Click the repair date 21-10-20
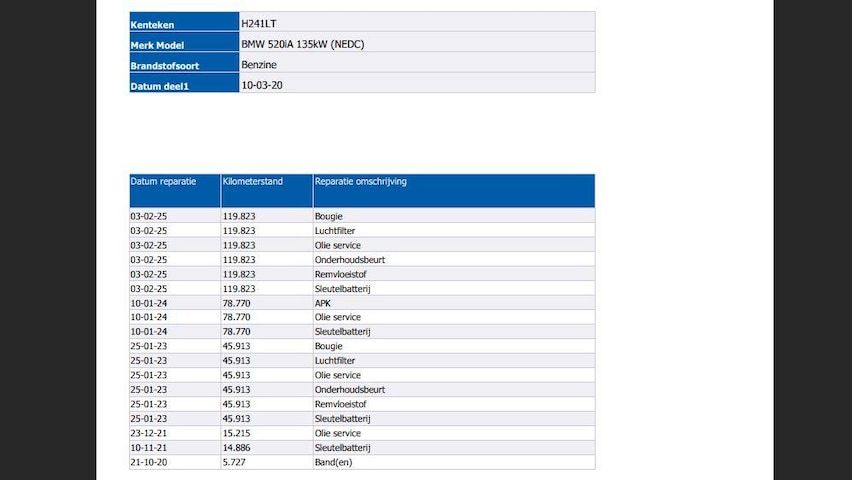The image size is (852, 480). (x=148, y=463)
